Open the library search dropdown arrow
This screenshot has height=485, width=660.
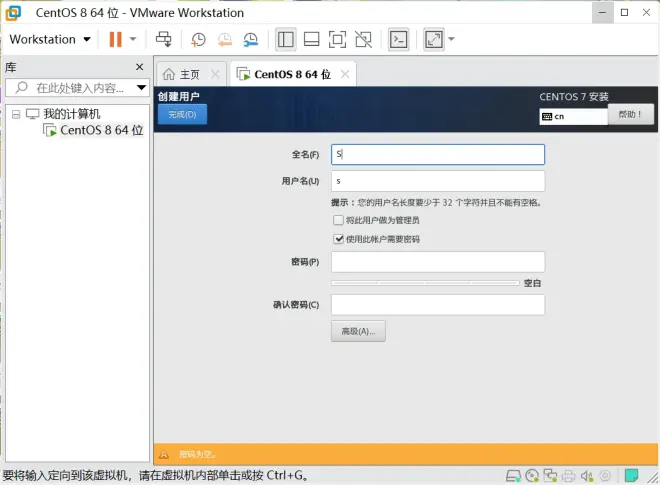(x=141, y=88)
